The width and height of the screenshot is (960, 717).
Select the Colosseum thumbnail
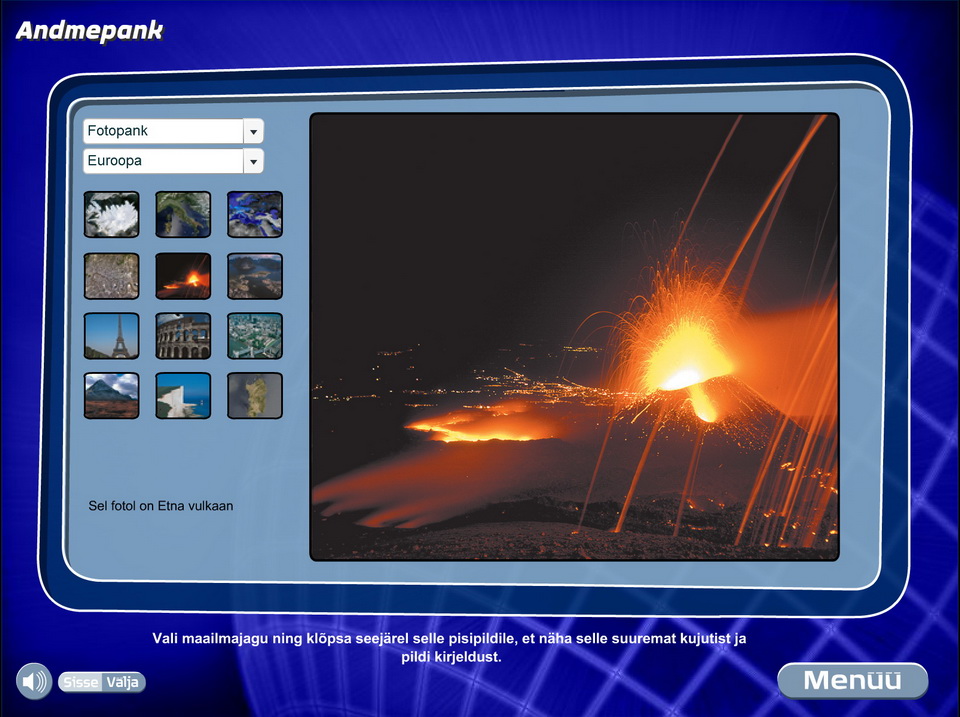point(183,336)
